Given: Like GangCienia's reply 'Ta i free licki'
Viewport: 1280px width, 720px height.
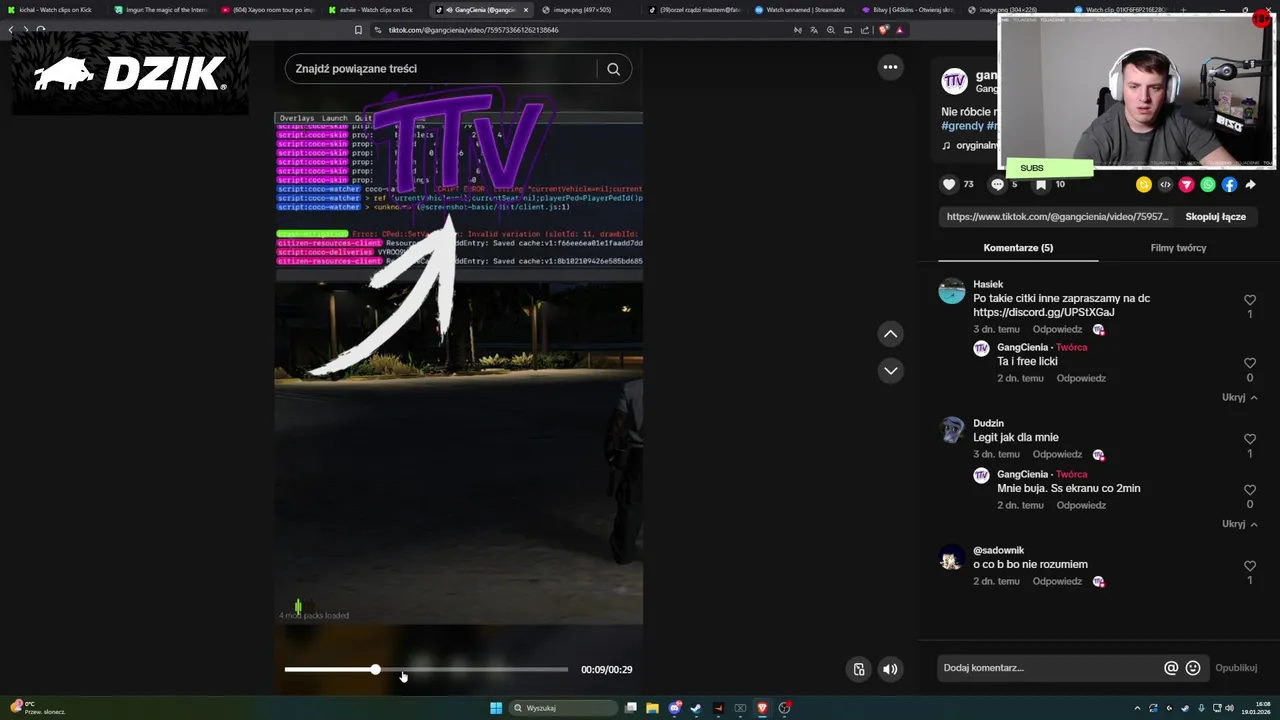Looking at the screenshot, I should [x=1249, y=363].
